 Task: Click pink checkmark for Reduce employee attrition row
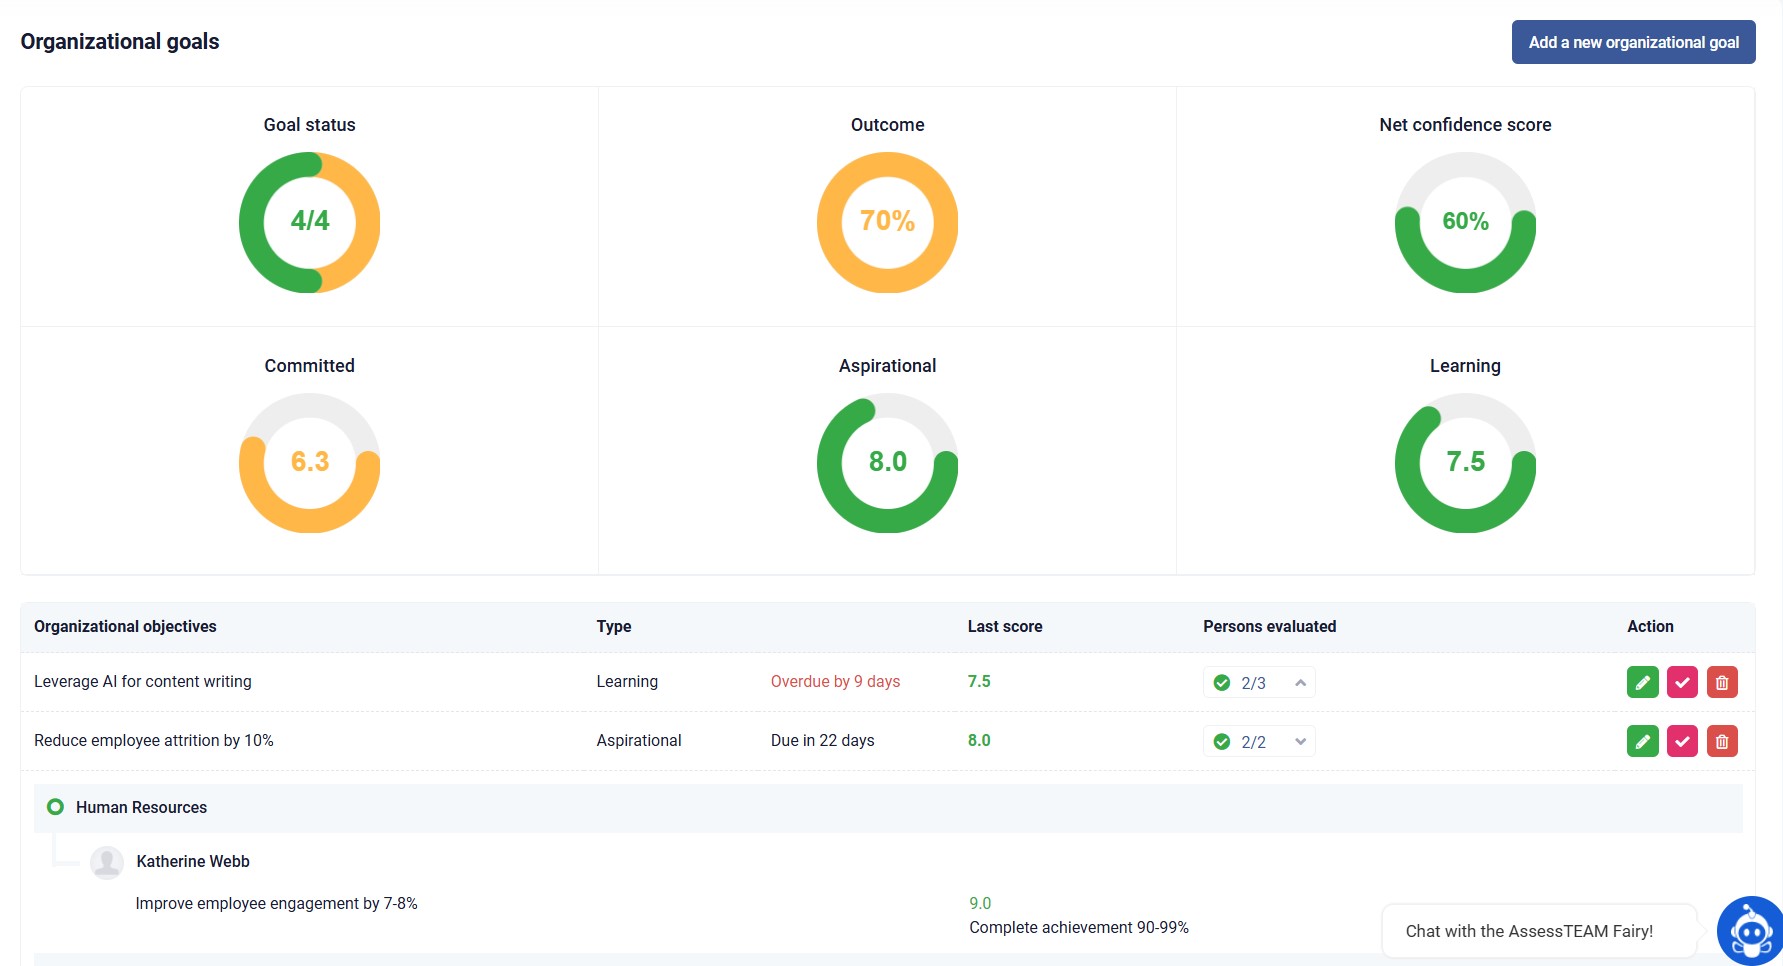pyautogui.click(x=1682, y=741)
